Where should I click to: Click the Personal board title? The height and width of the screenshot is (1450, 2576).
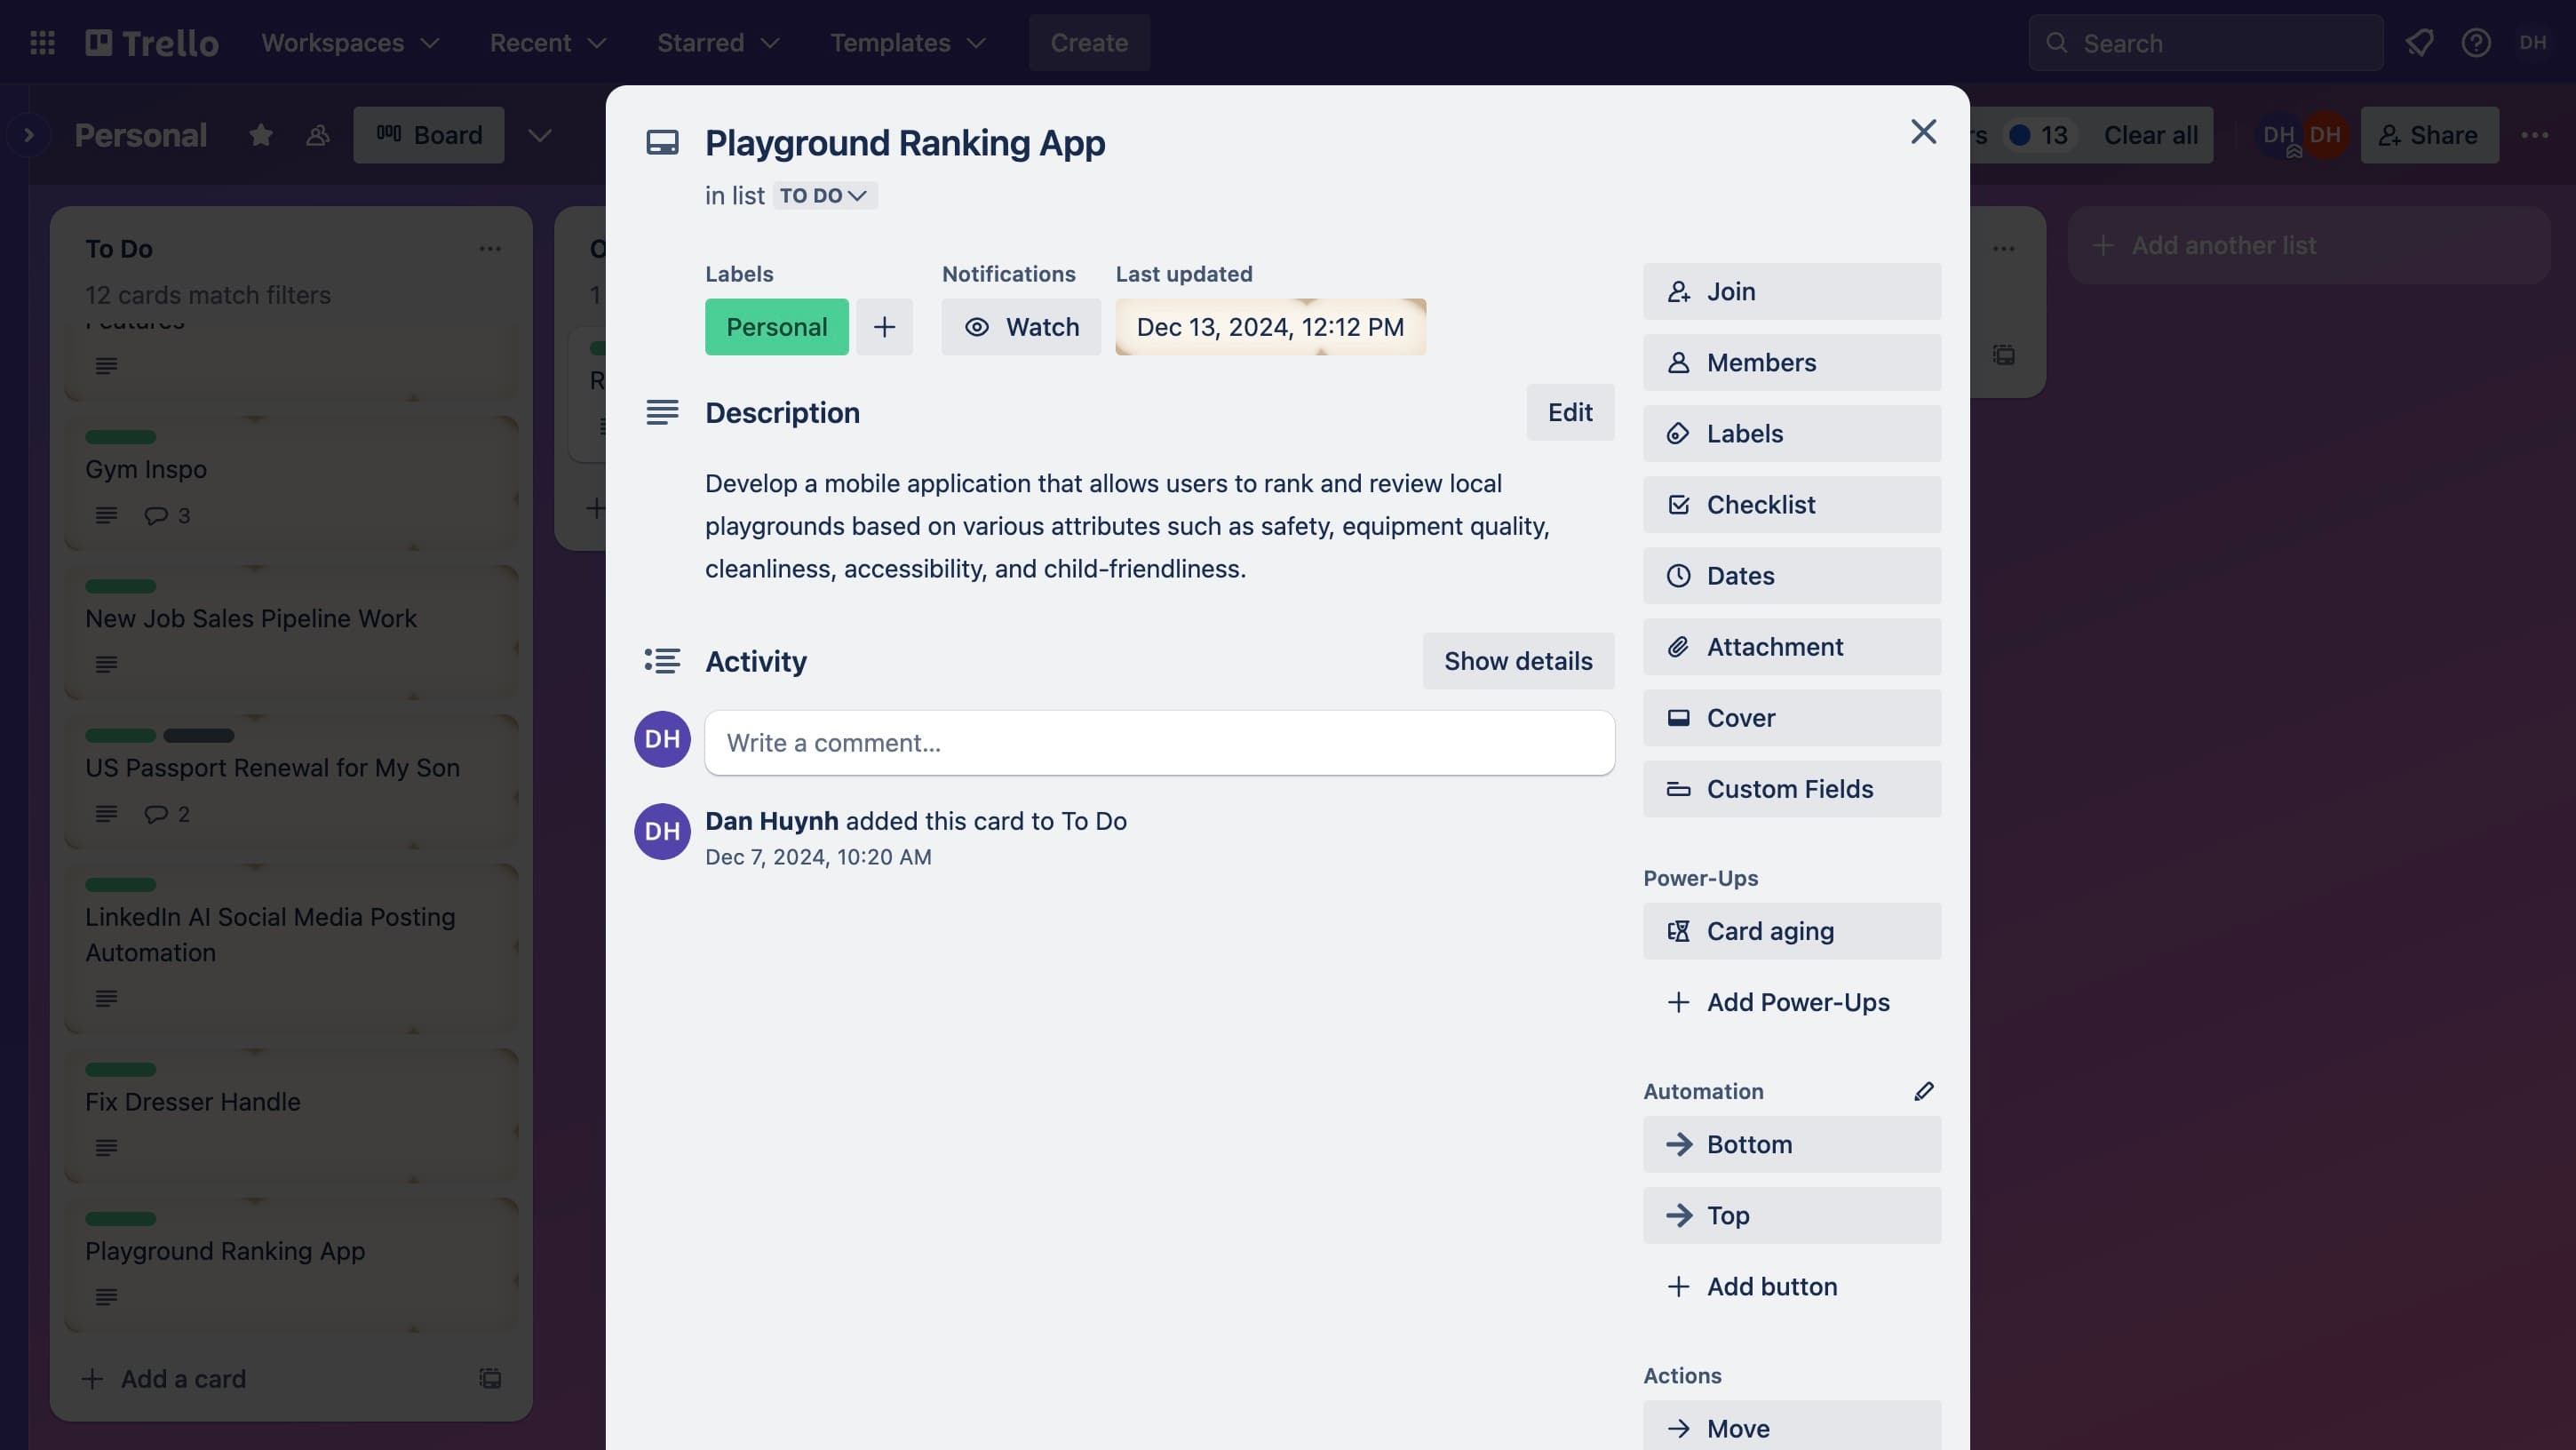click(141, 135)
